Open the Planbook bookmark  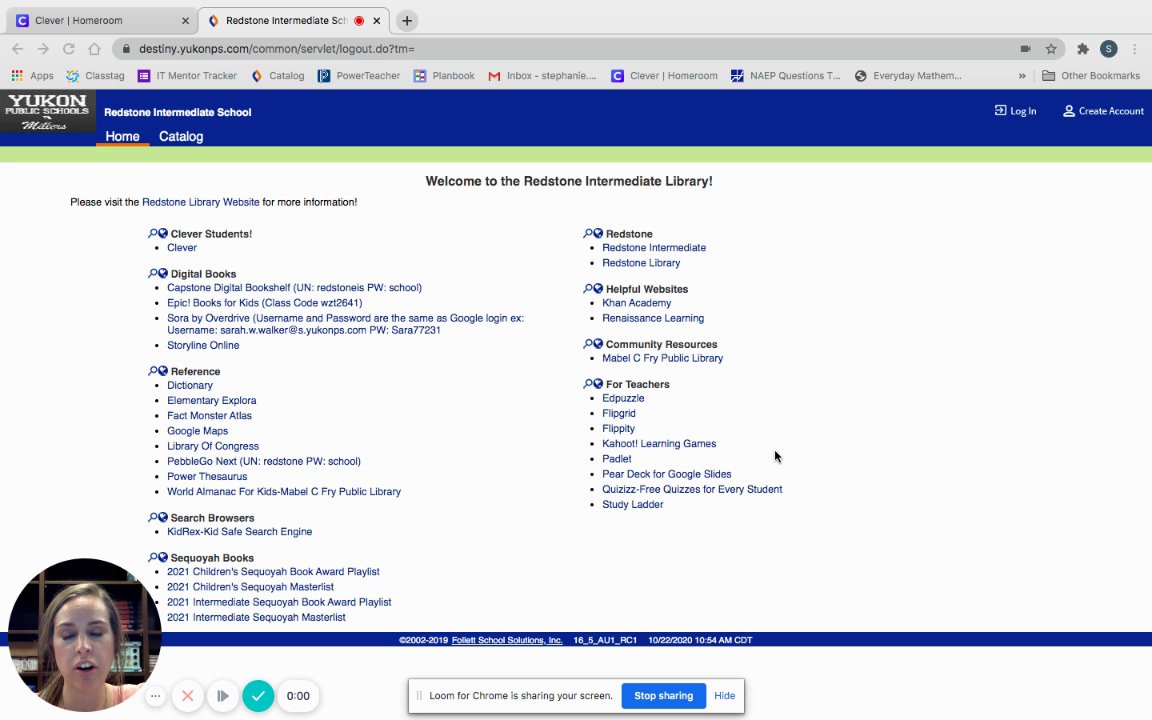[444, 76]
